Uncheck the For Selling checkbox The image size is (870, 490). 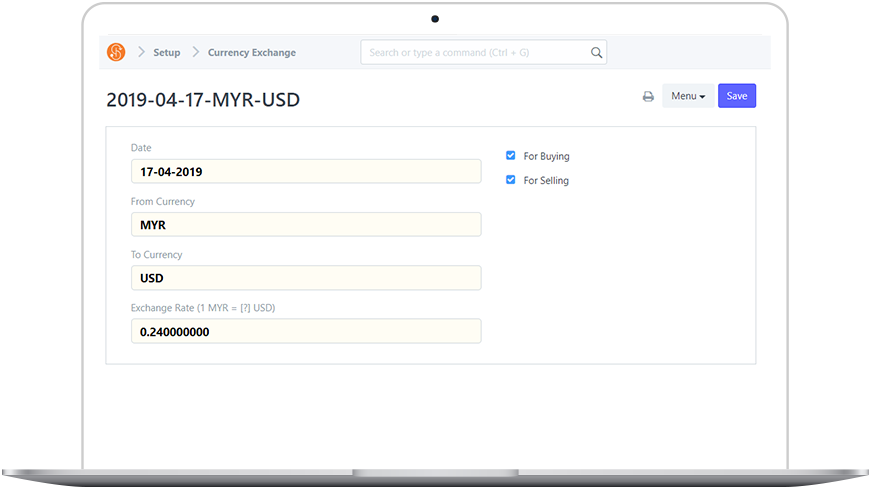point(511,180)
